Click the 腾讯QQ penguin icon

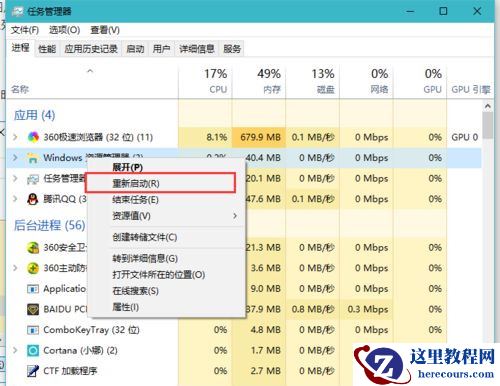tap(33, 199)
